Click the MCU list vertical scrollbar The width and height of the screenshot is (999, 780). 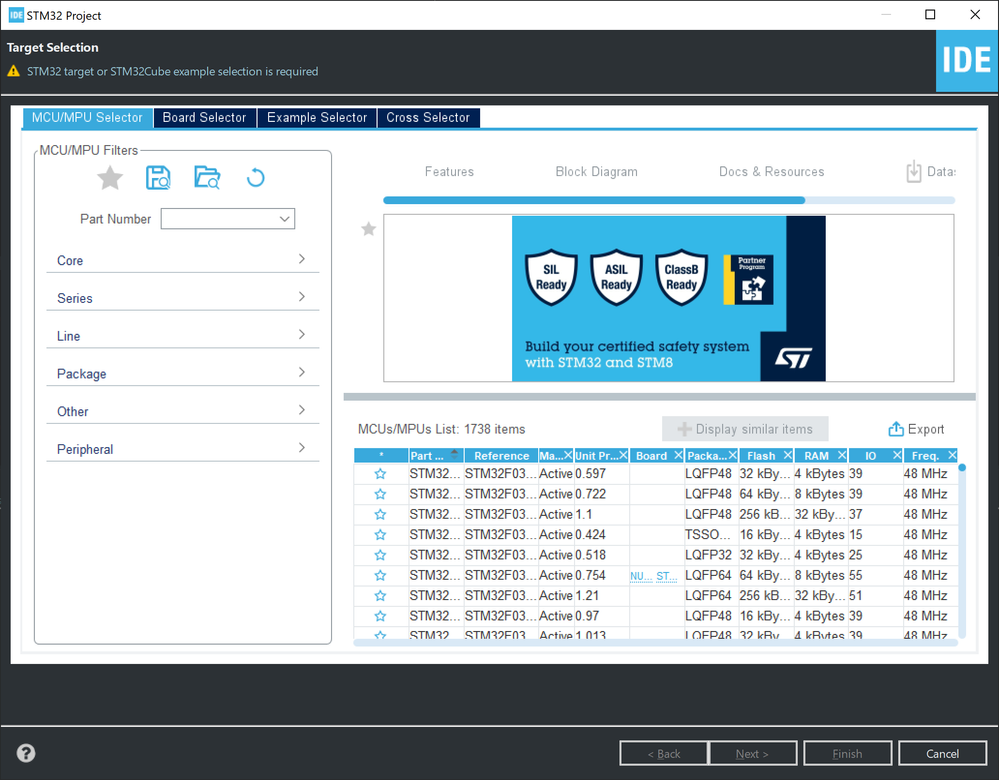962,551
